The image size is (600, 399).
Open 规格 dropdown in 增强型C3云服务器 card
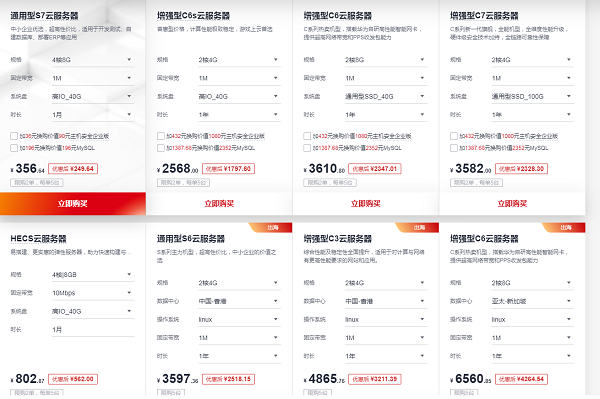[386, 283]
